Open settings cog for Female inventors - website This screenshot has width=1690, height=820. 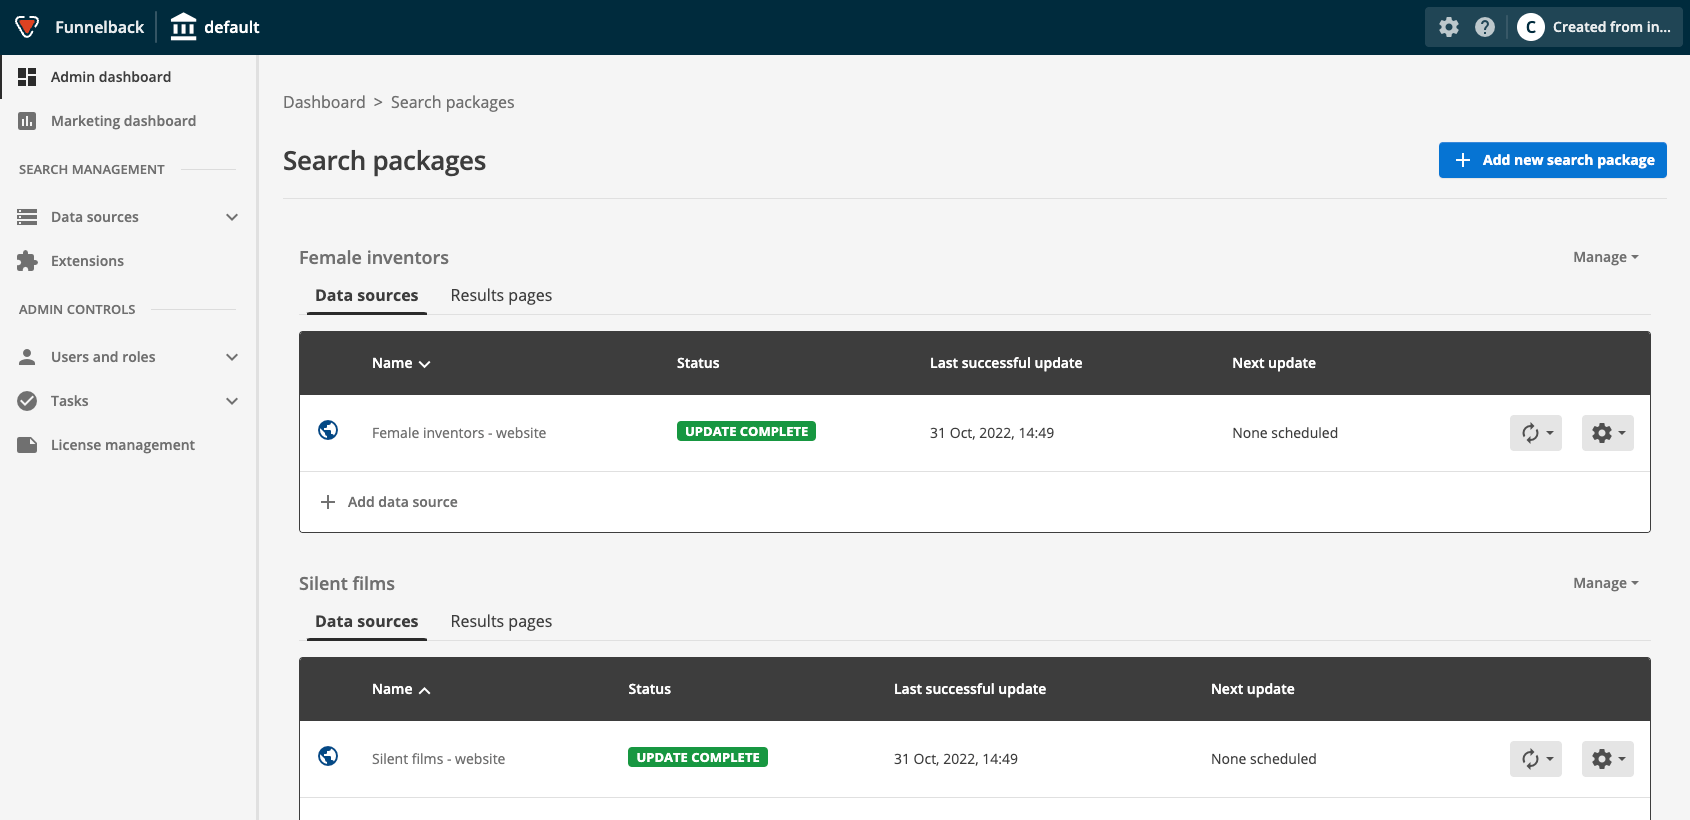(x=1608, y=433)
